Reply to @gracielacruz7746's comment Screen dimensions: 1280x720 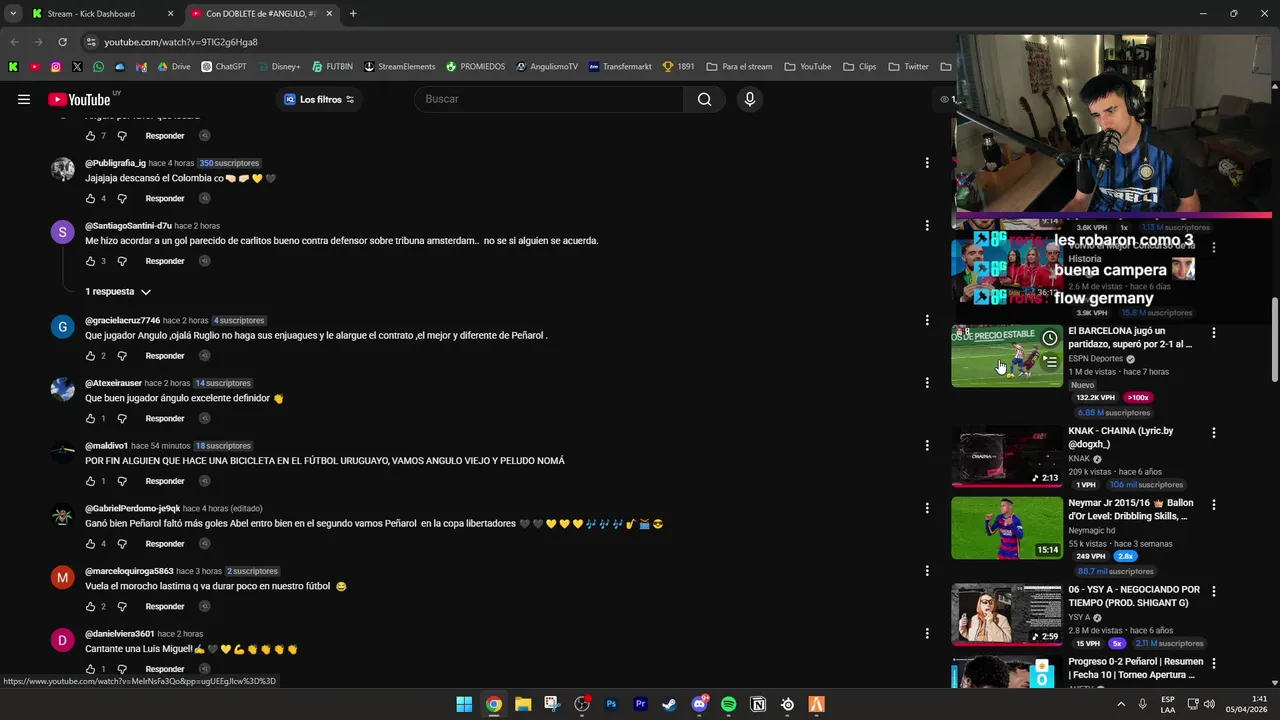(165, 356)
